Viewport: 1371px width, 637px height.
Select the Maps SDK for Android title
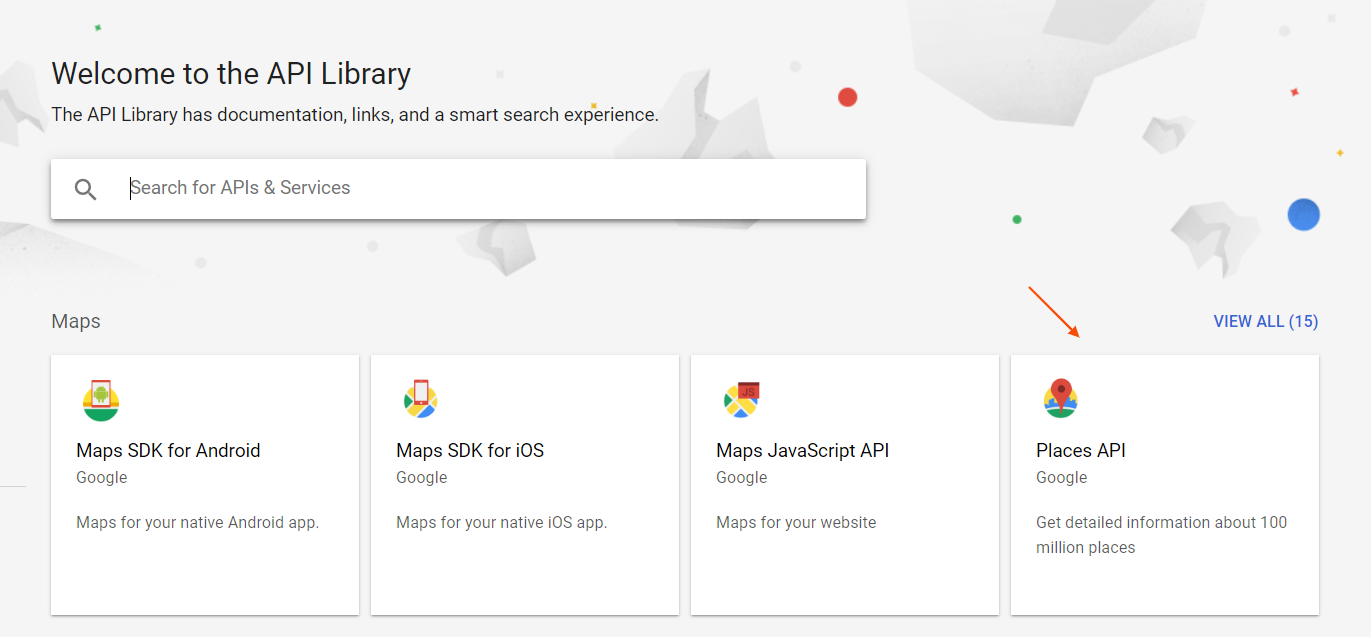point(168,450)
